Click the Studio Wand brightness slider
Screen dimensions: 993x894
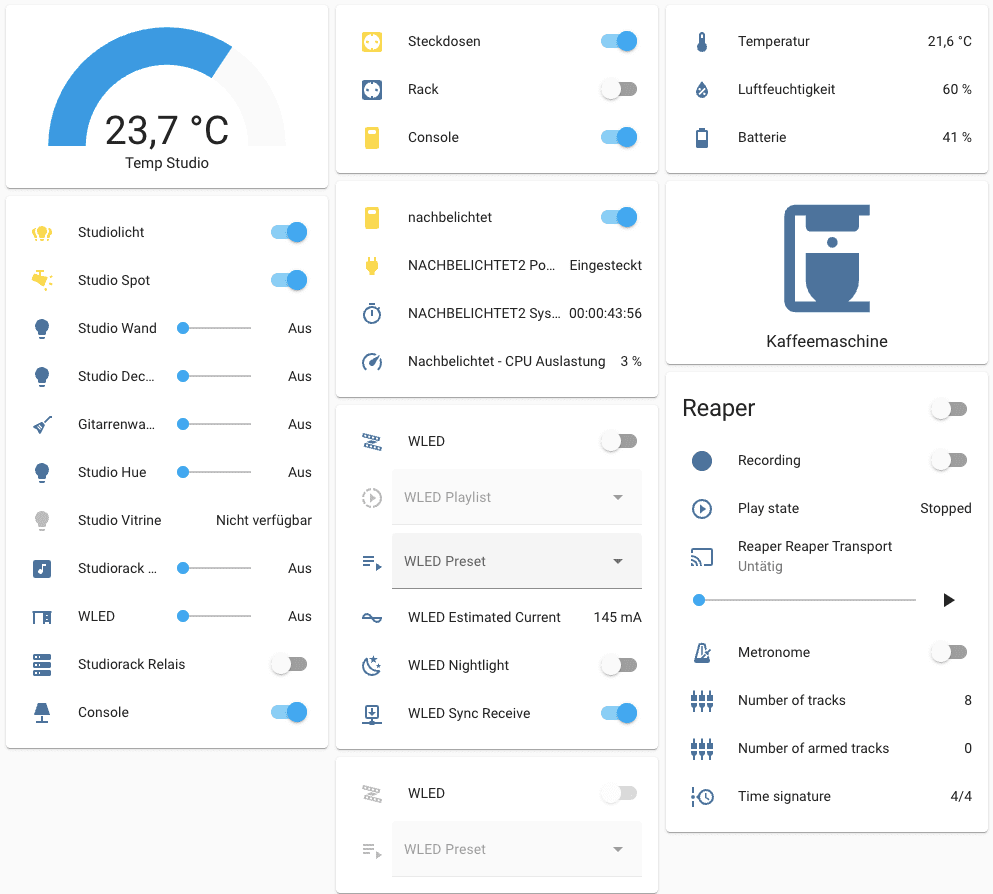tap(216, 329)
